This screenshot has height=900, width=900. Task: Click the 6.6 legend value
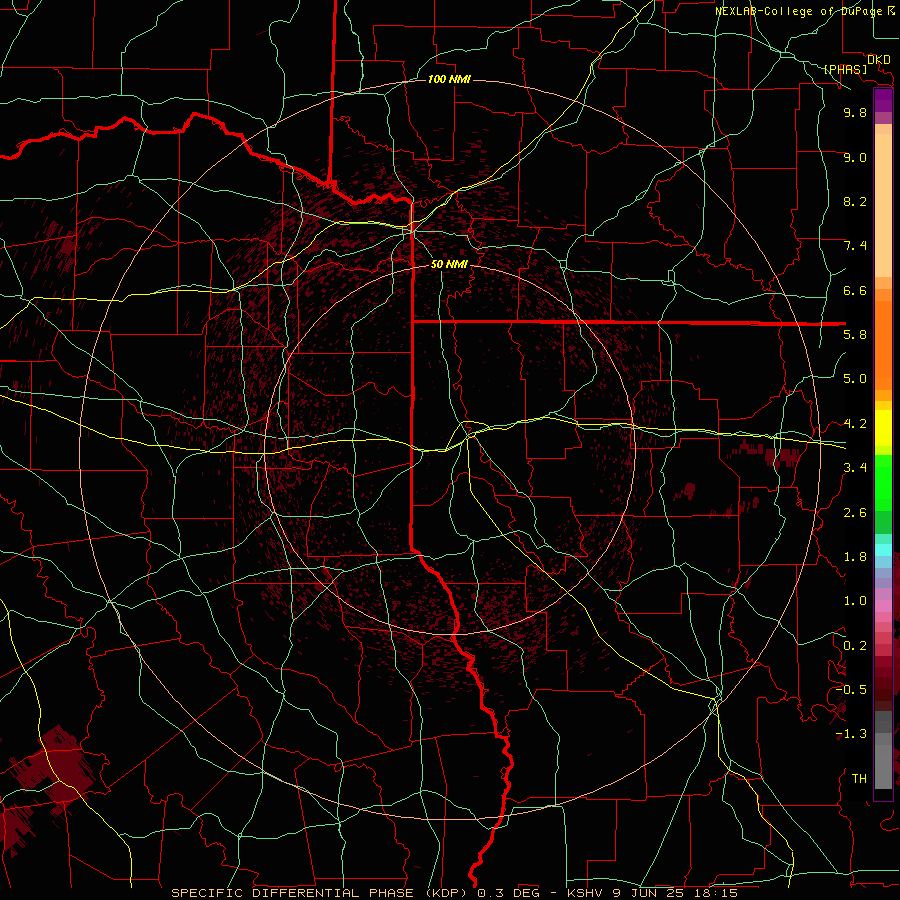[855, 290]
